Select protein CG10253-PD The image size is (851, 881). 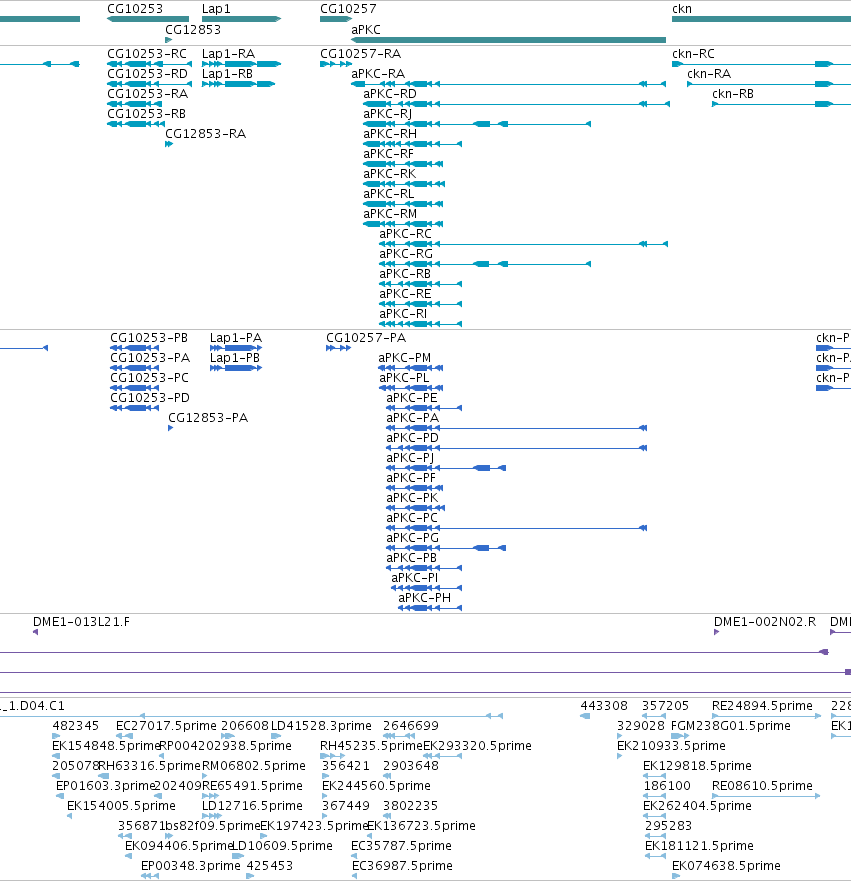click(135, 408)
